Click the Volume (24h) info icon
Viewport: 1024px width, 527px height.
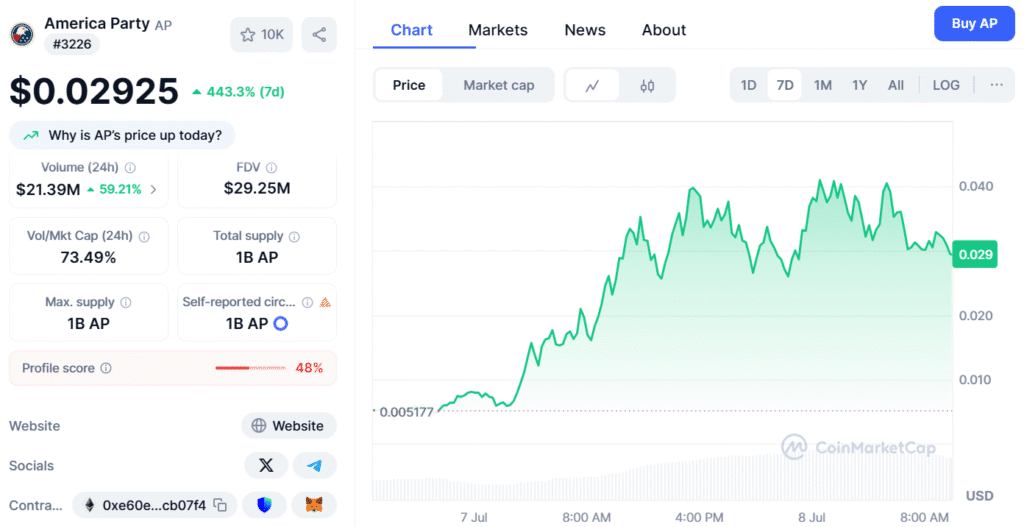tap(131, 168)
